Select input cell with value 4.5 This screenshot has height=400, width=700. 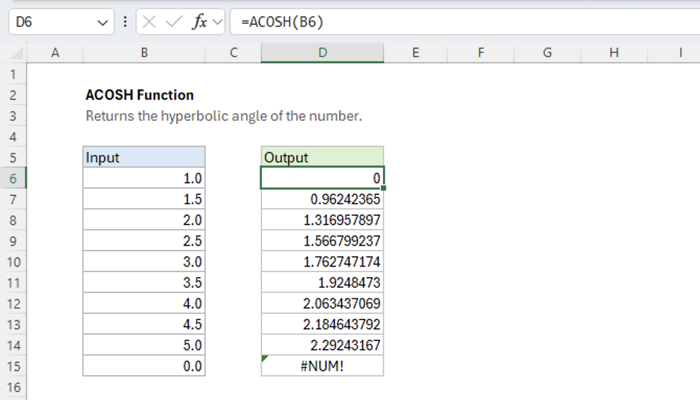[144, 325]
